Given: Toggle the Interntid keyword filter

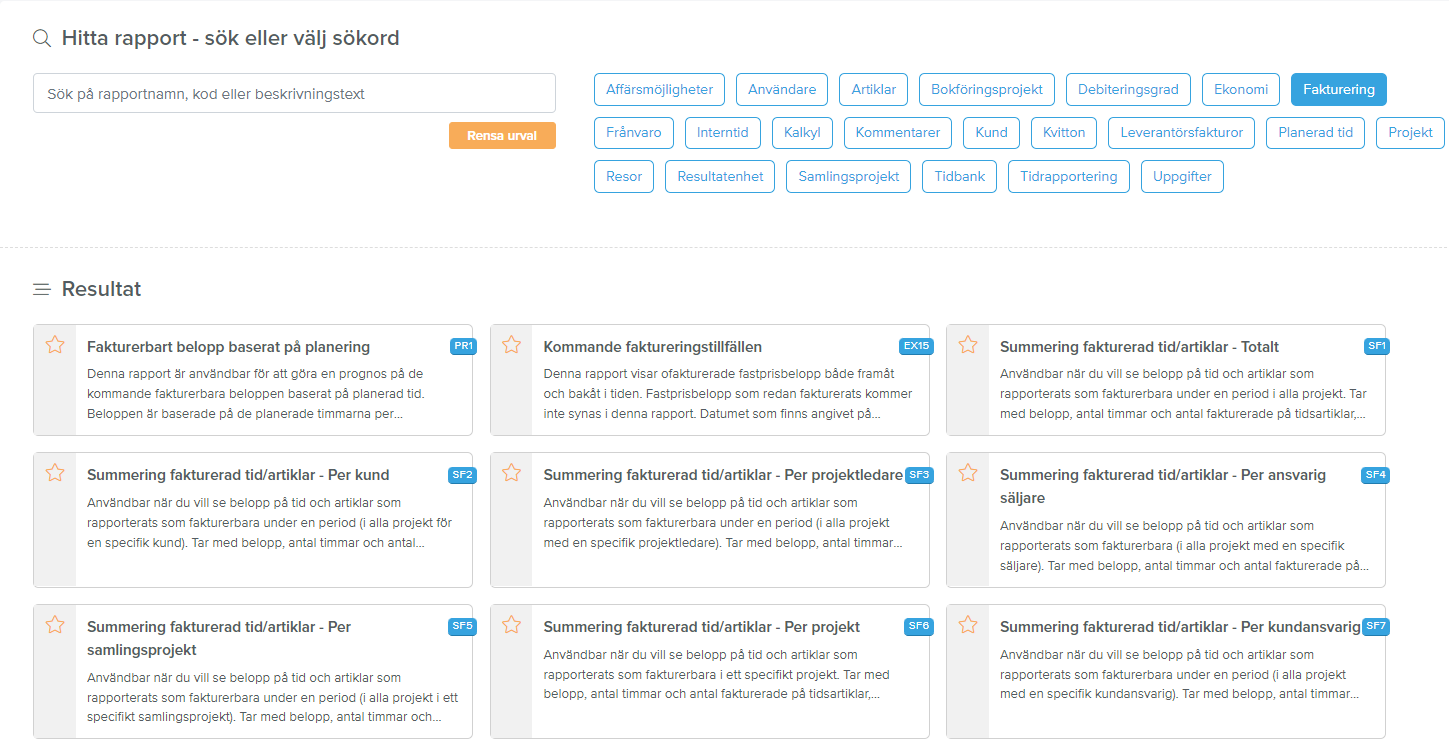Looking at the screenshot, I should point(723,132).
